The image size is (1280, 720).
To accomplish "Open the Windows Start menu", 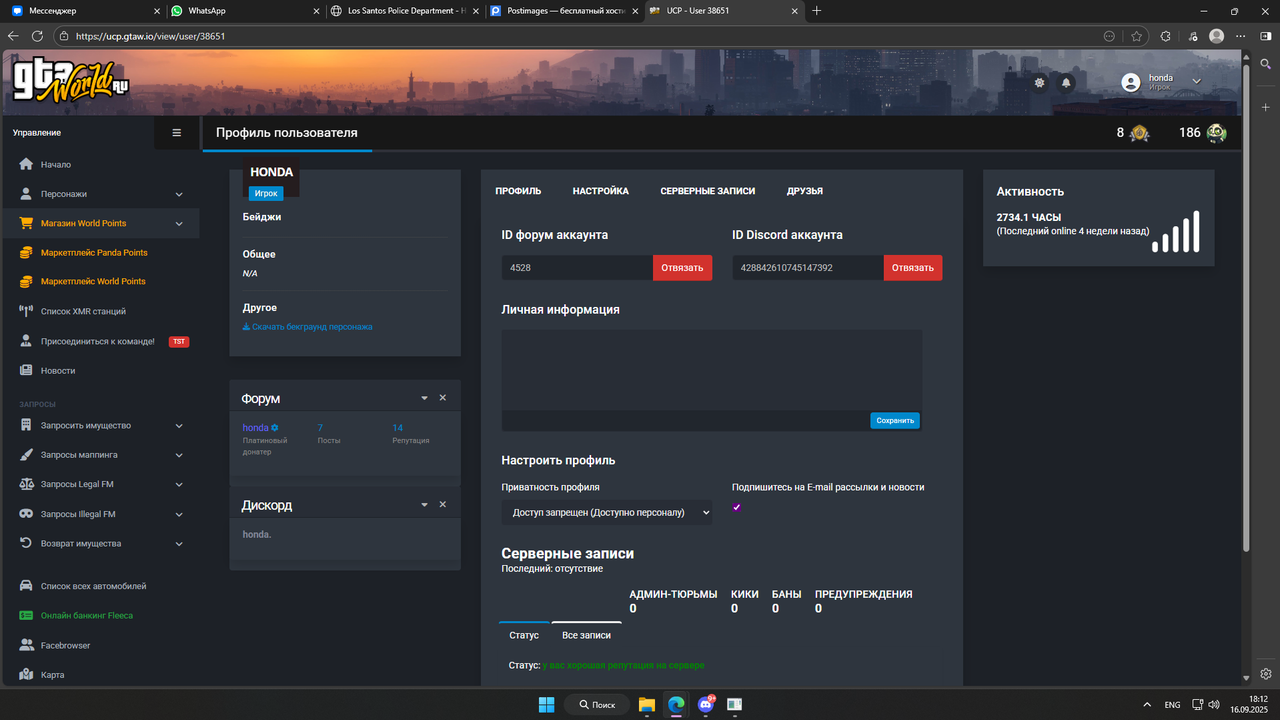I will (547, 705).
